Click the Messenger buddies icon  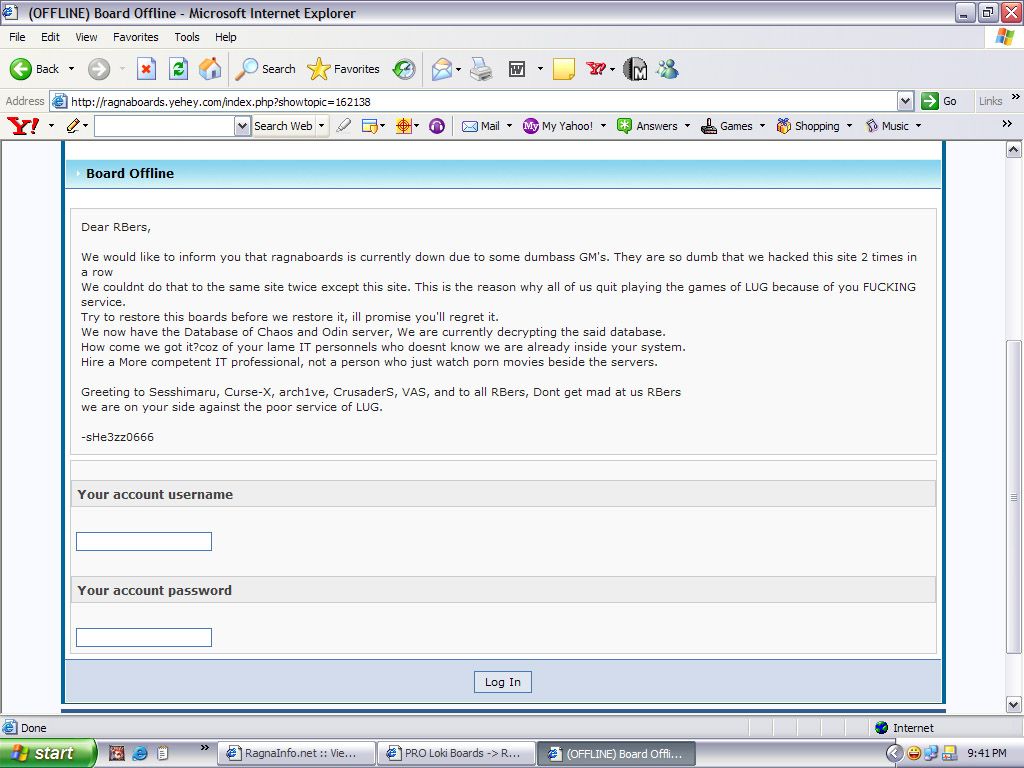point(667,69)
